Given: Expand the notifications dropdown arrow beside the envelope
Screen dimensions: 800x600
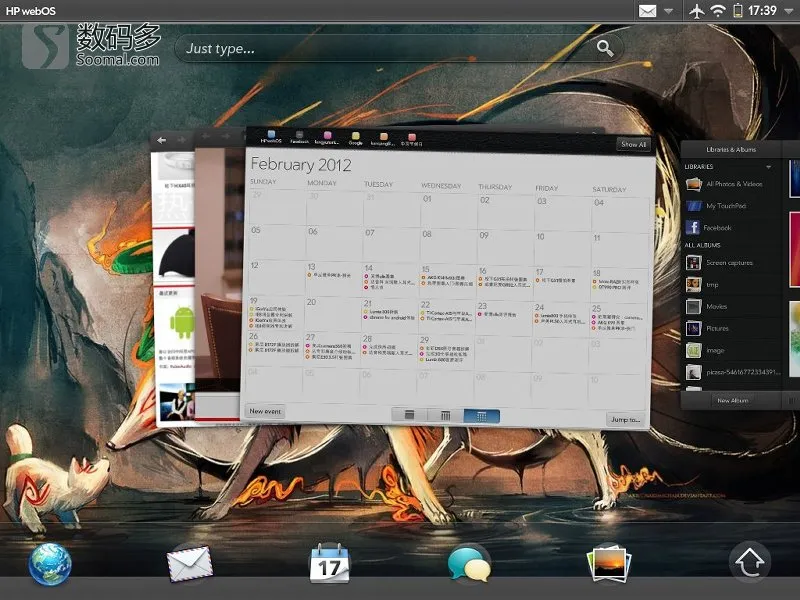Looking at the screenshot, I should (668, 11).
